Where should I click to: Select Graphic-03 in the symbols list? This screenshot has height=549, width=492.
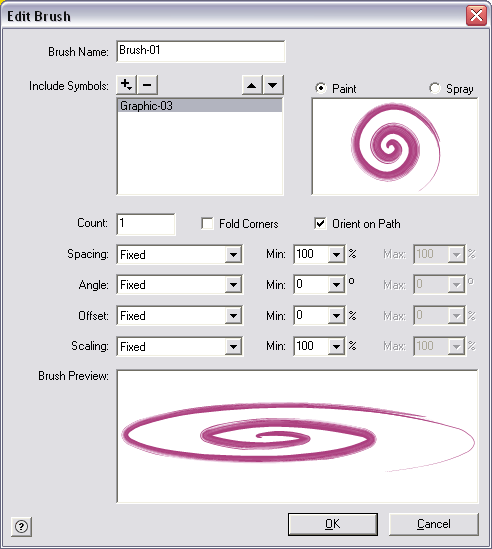pos(200,105)
